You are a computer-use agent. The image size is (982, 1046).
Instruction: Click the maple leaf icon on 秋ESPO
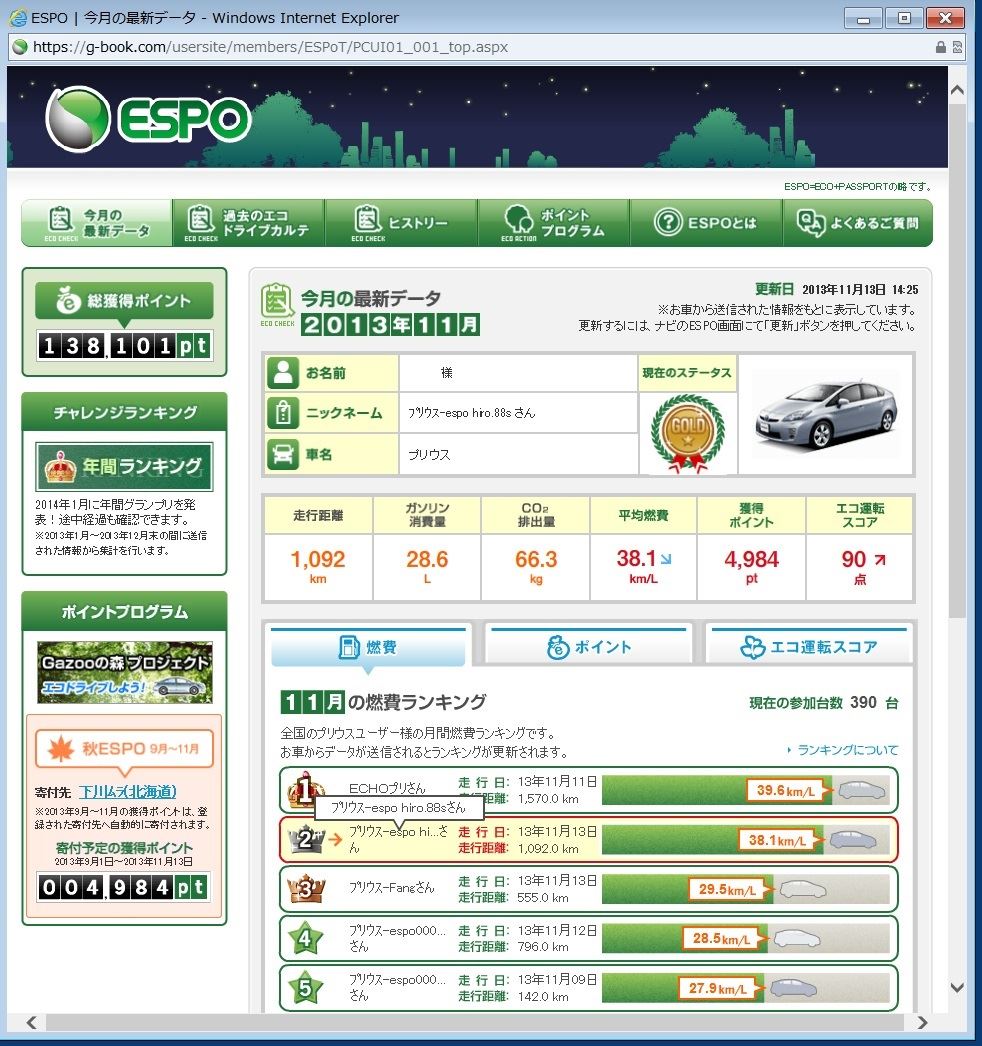coord(61,748)
